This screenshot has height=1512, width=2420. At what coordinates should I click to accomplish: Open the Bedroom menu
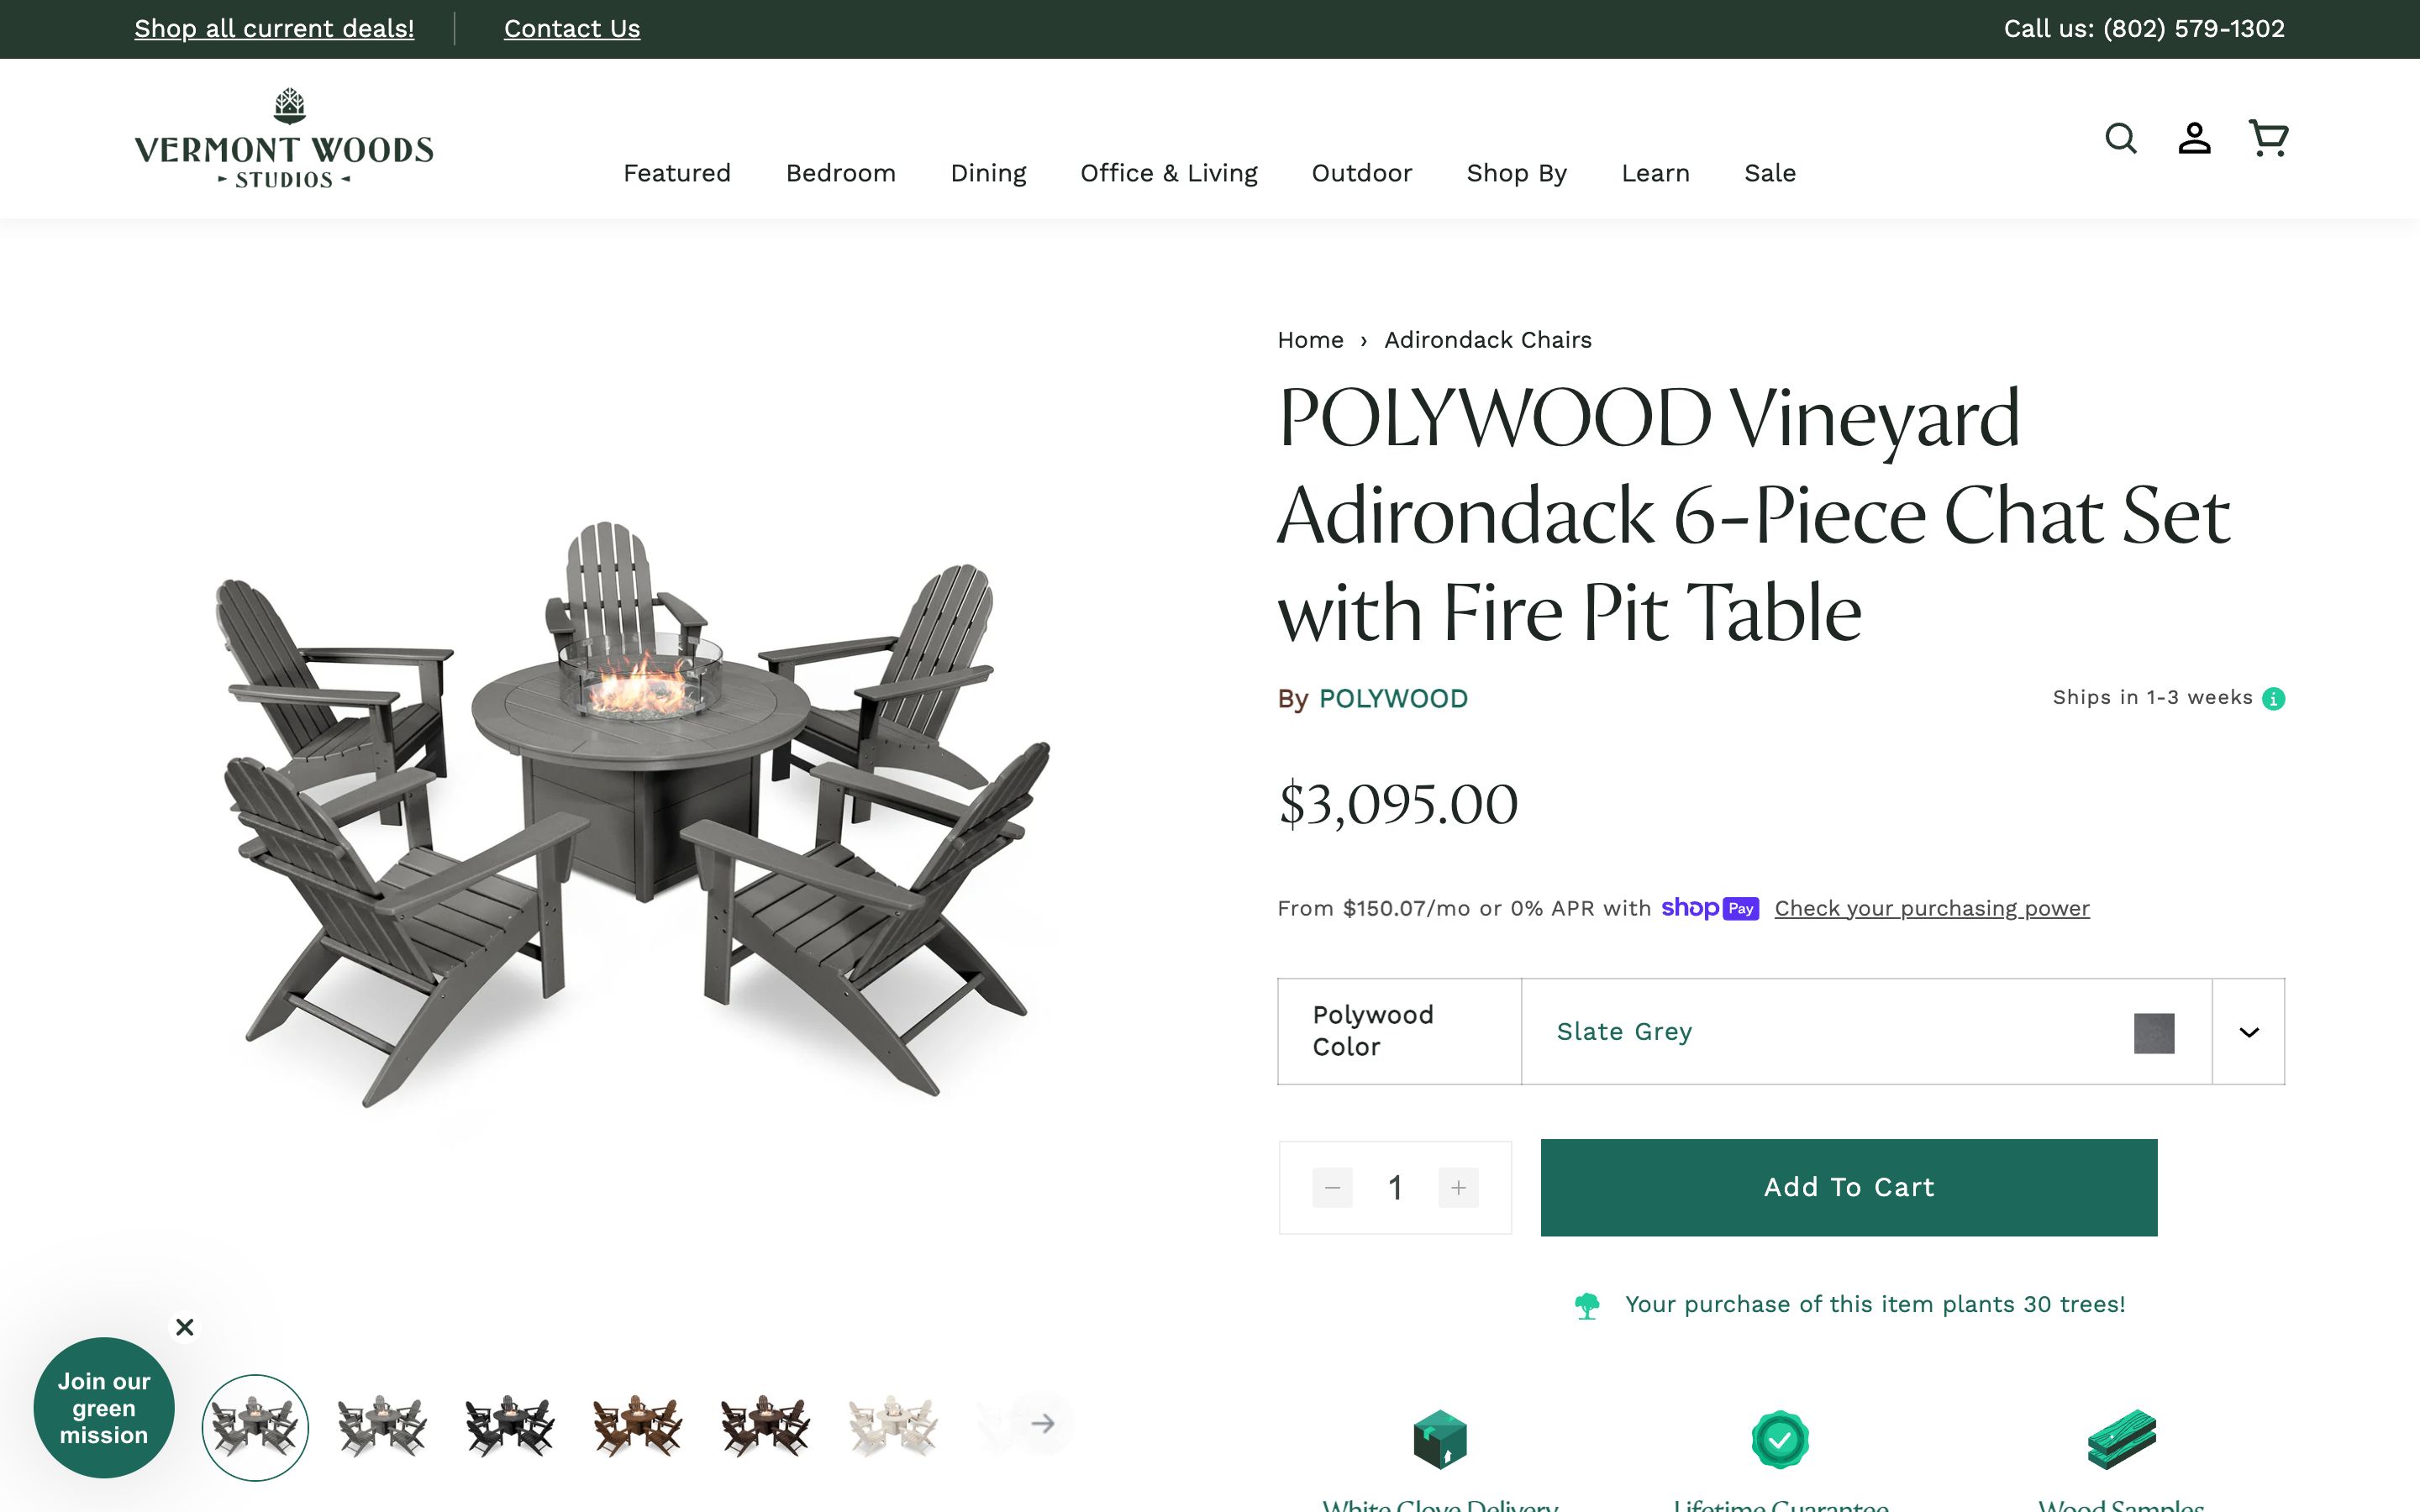click(x=840, y=173)
